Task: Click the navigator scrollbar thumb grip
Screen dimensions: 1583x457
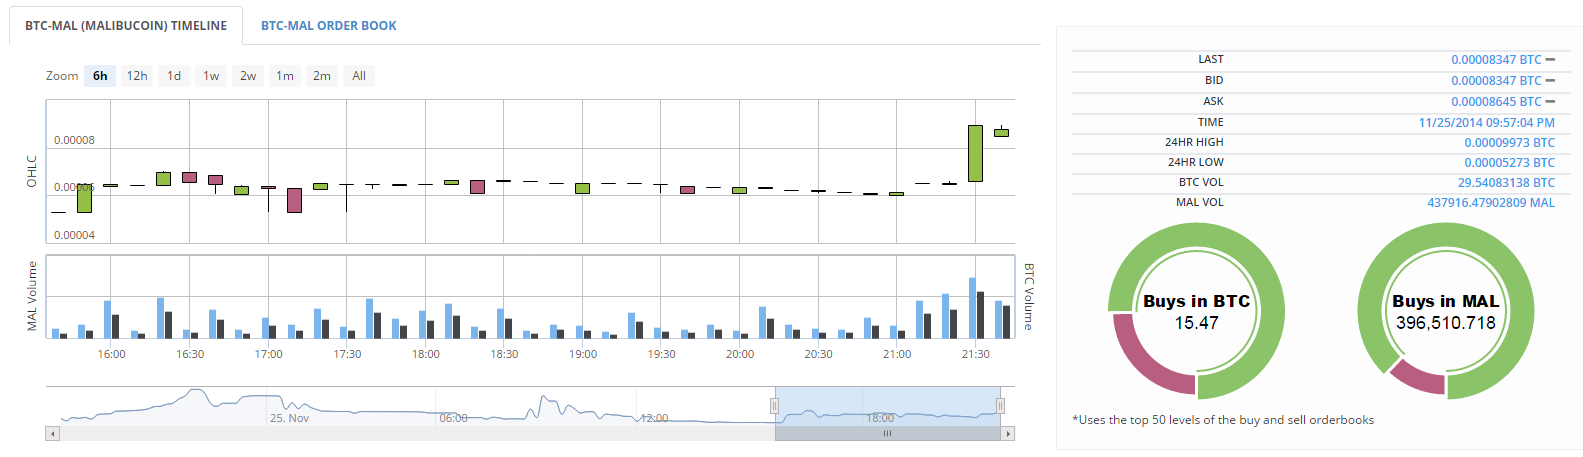Action: coord(887,434)
